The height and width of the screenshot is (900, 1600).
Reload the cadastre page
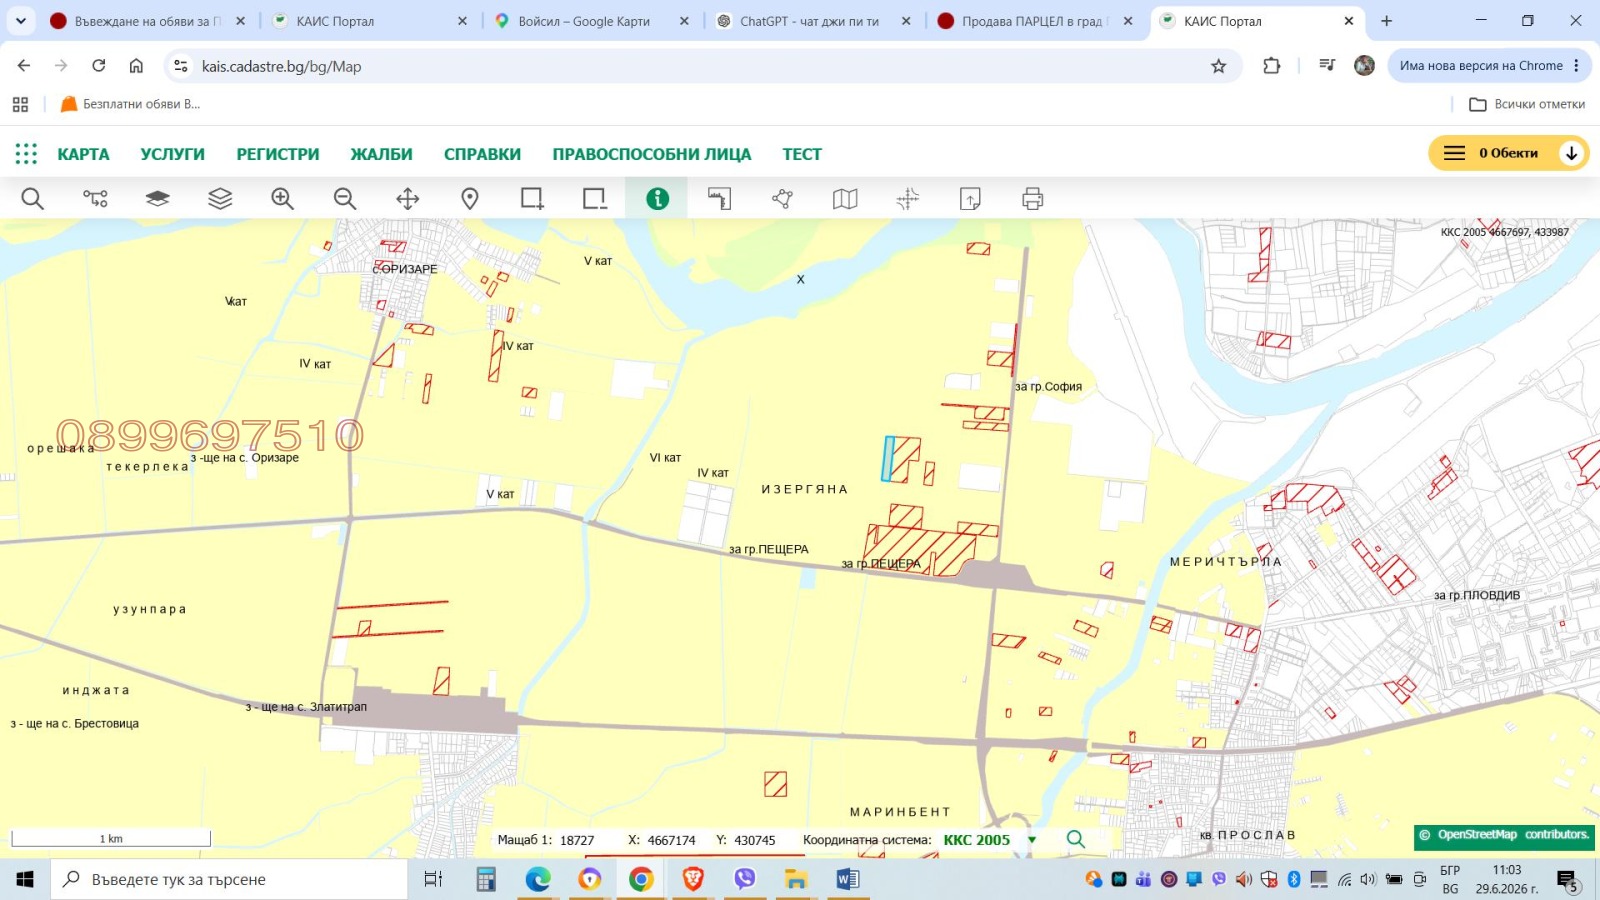coord(98,66)
